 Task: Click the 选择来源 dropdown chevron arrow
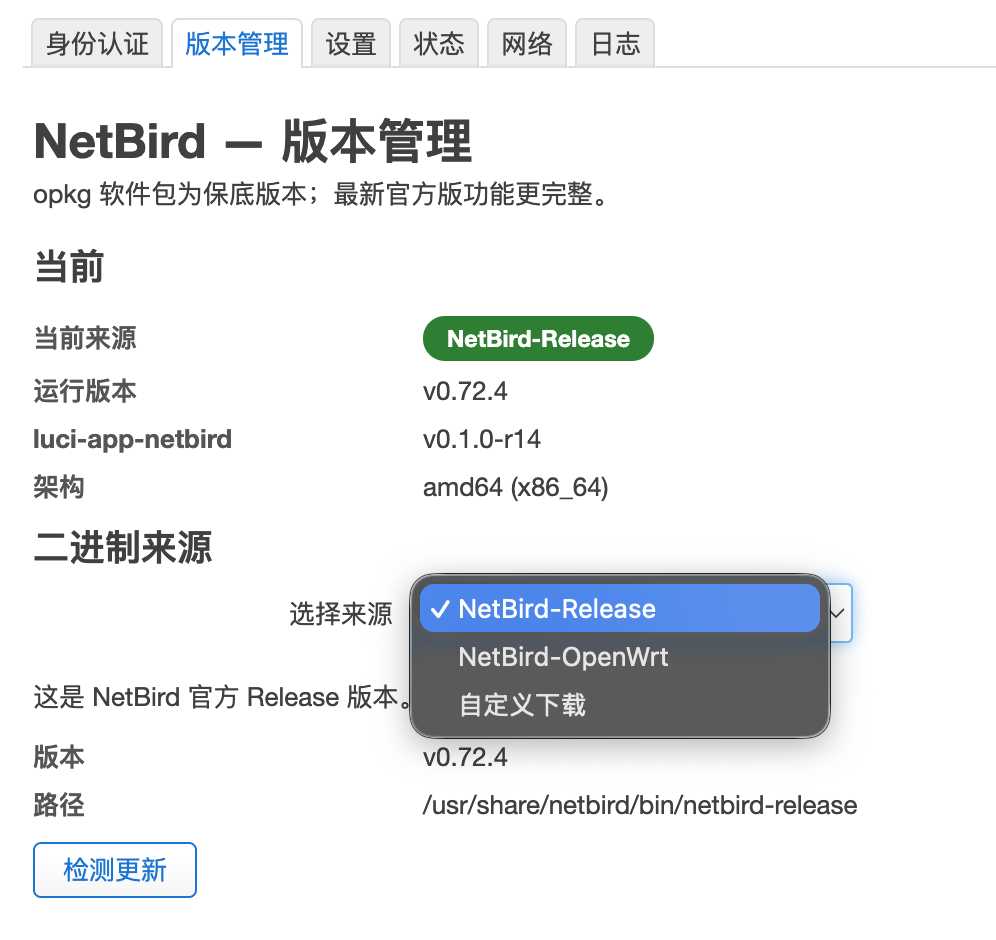pos(837,613)
